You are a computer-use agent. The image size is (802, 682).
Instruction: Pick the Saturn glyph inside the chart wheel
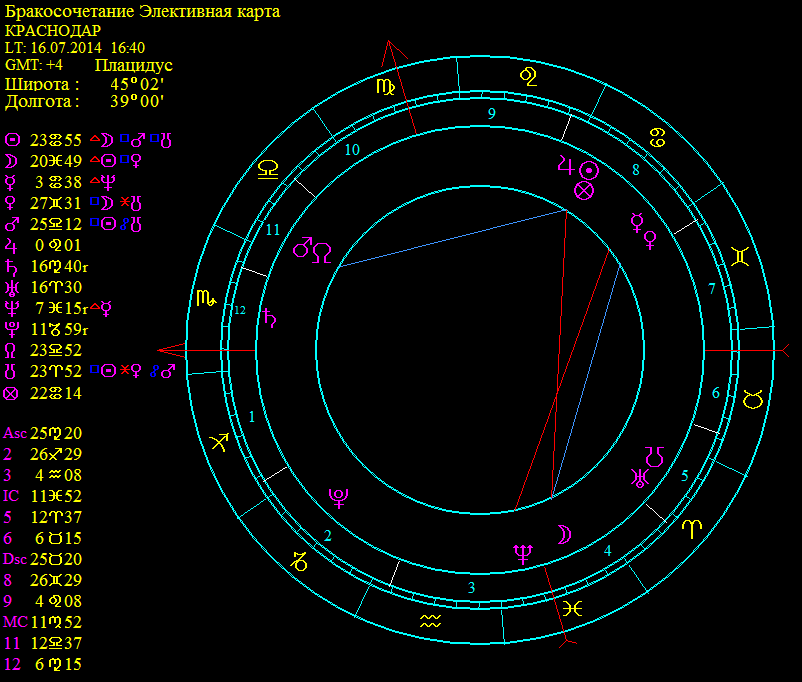coord(270,318)
